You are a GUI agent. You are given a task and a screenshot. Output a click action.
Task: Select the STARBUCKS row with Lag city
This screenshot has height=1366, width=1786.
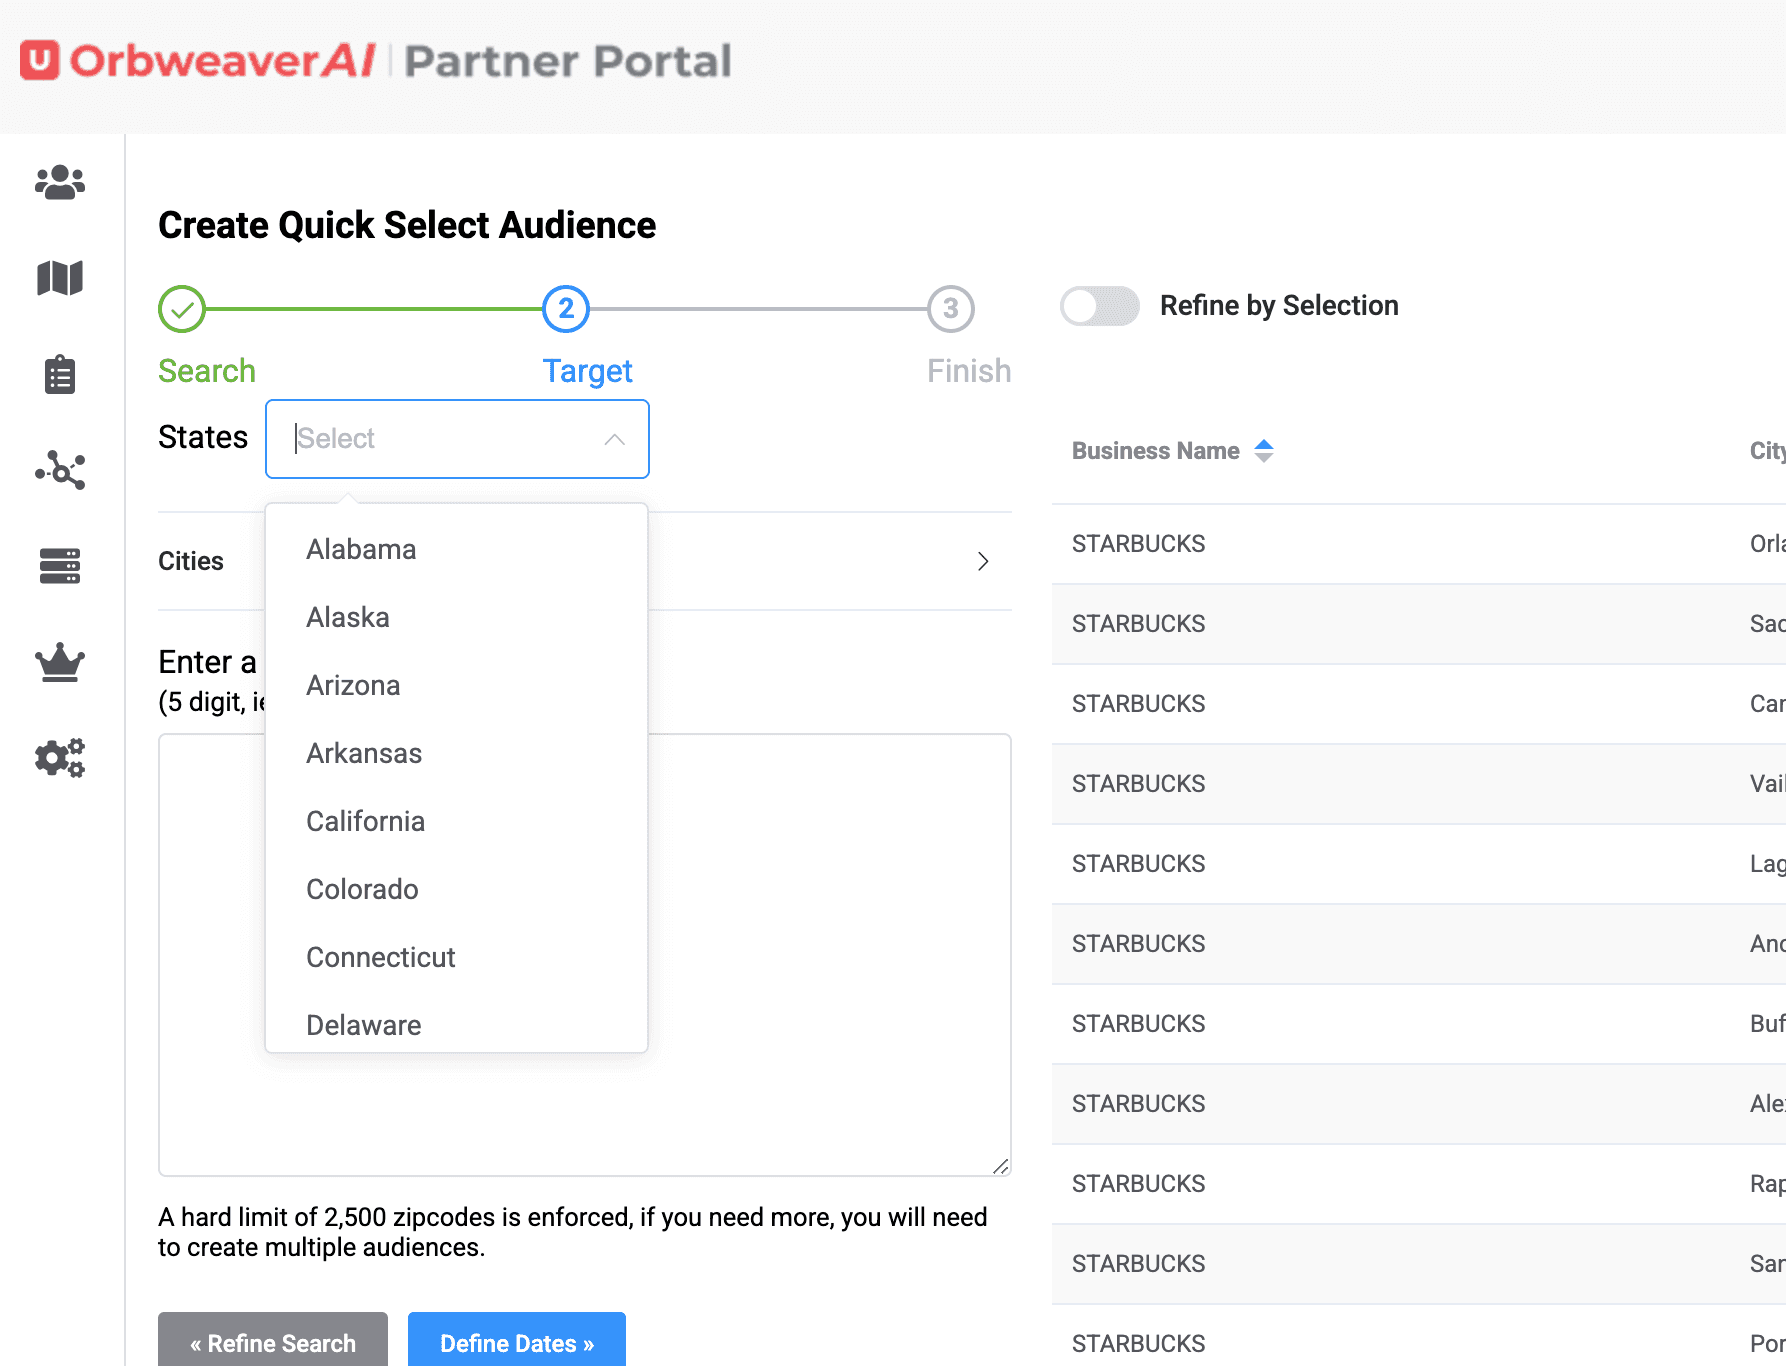1419,864
